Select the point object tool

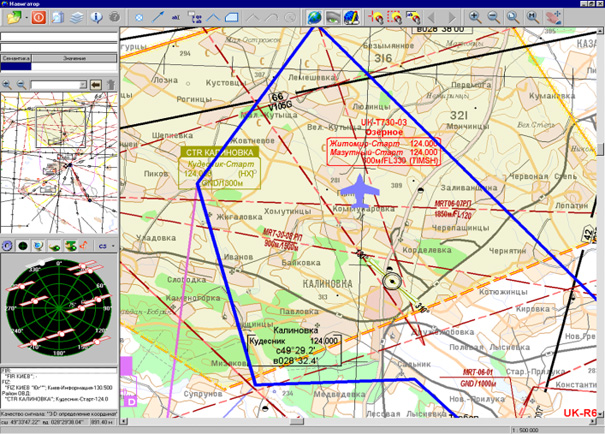tap(139, 18)
